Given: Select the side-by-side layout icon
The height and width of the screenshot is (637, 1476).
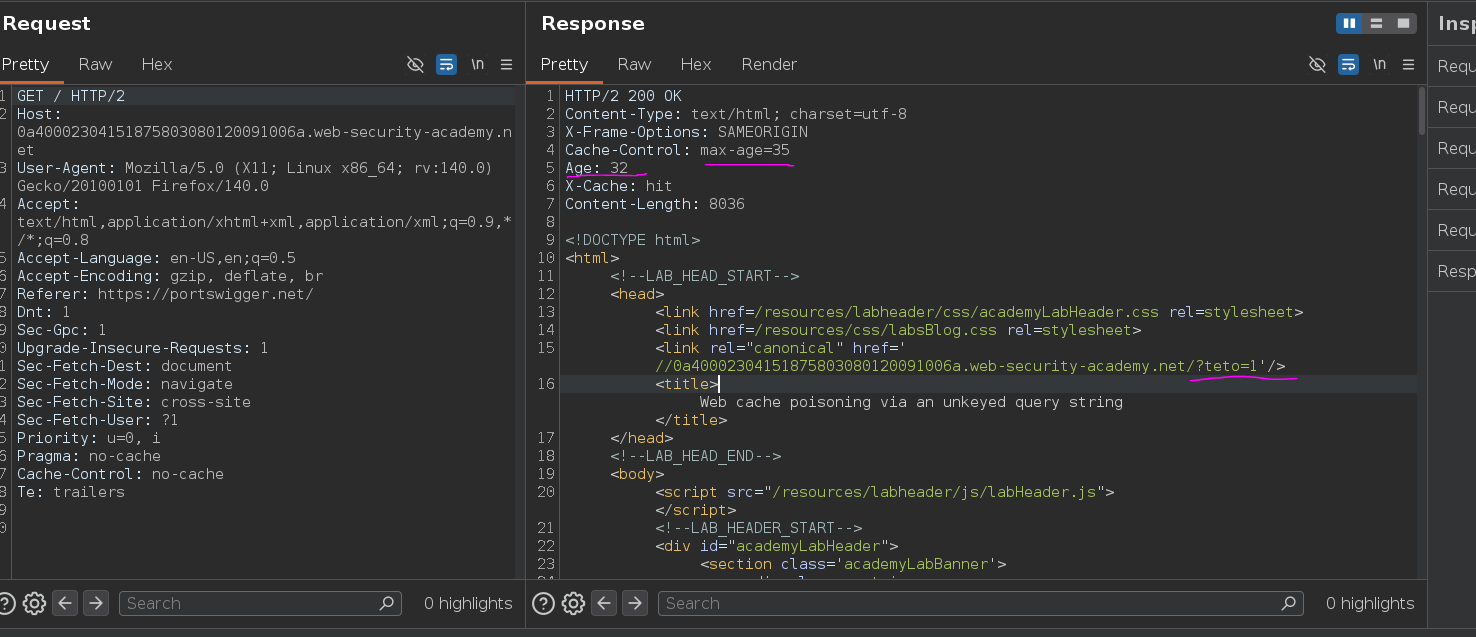Looking at the screenshot, I should tap(1350, 23).
